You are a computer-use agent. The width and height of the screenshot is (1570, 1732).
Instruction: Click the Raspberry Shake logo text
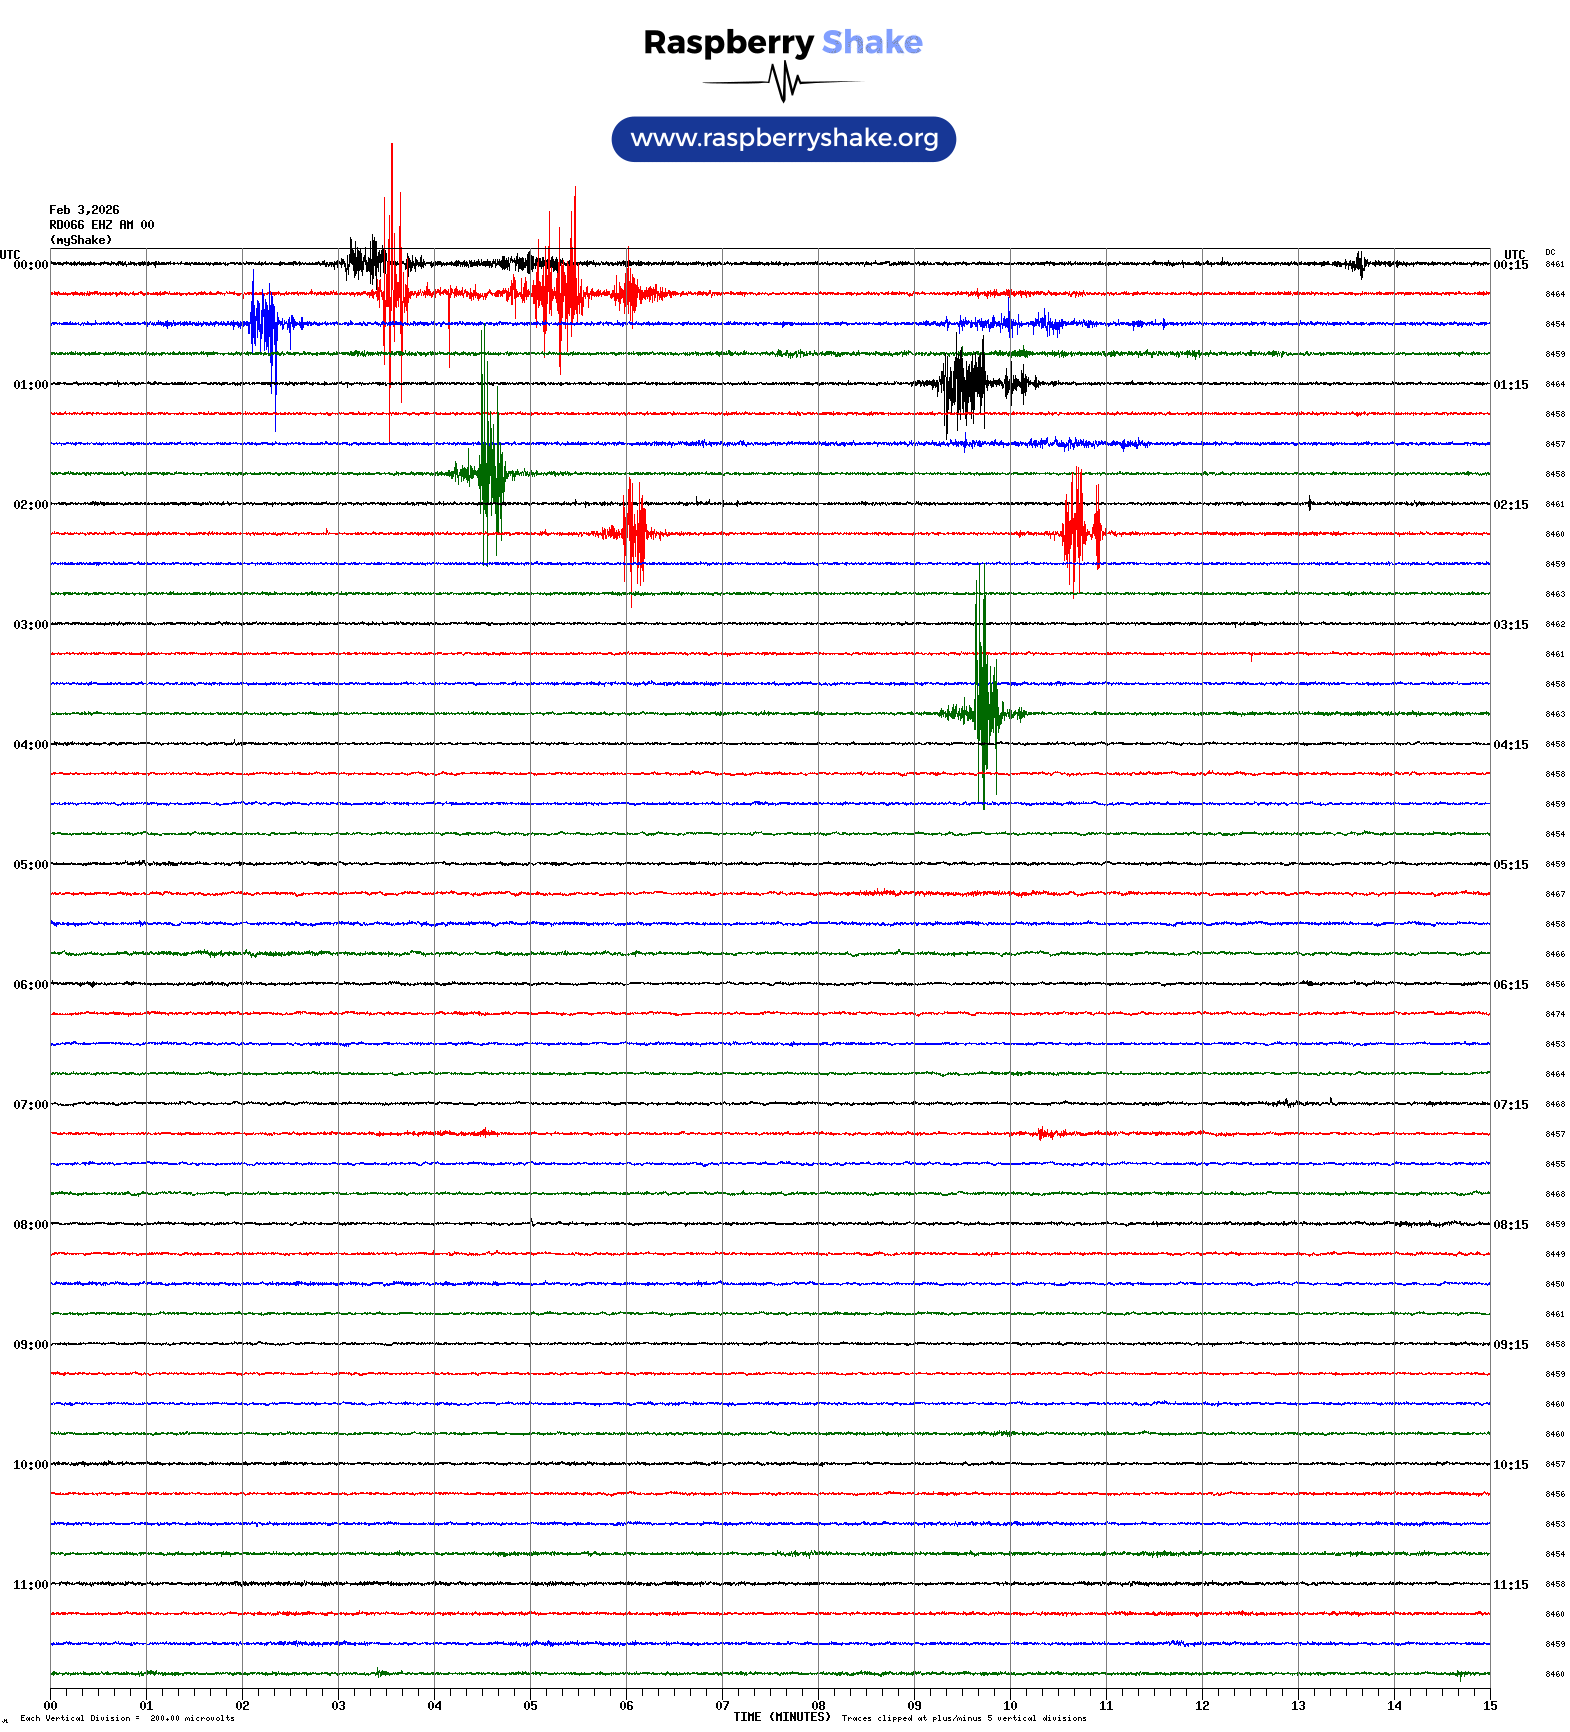(x=782, y=42)
